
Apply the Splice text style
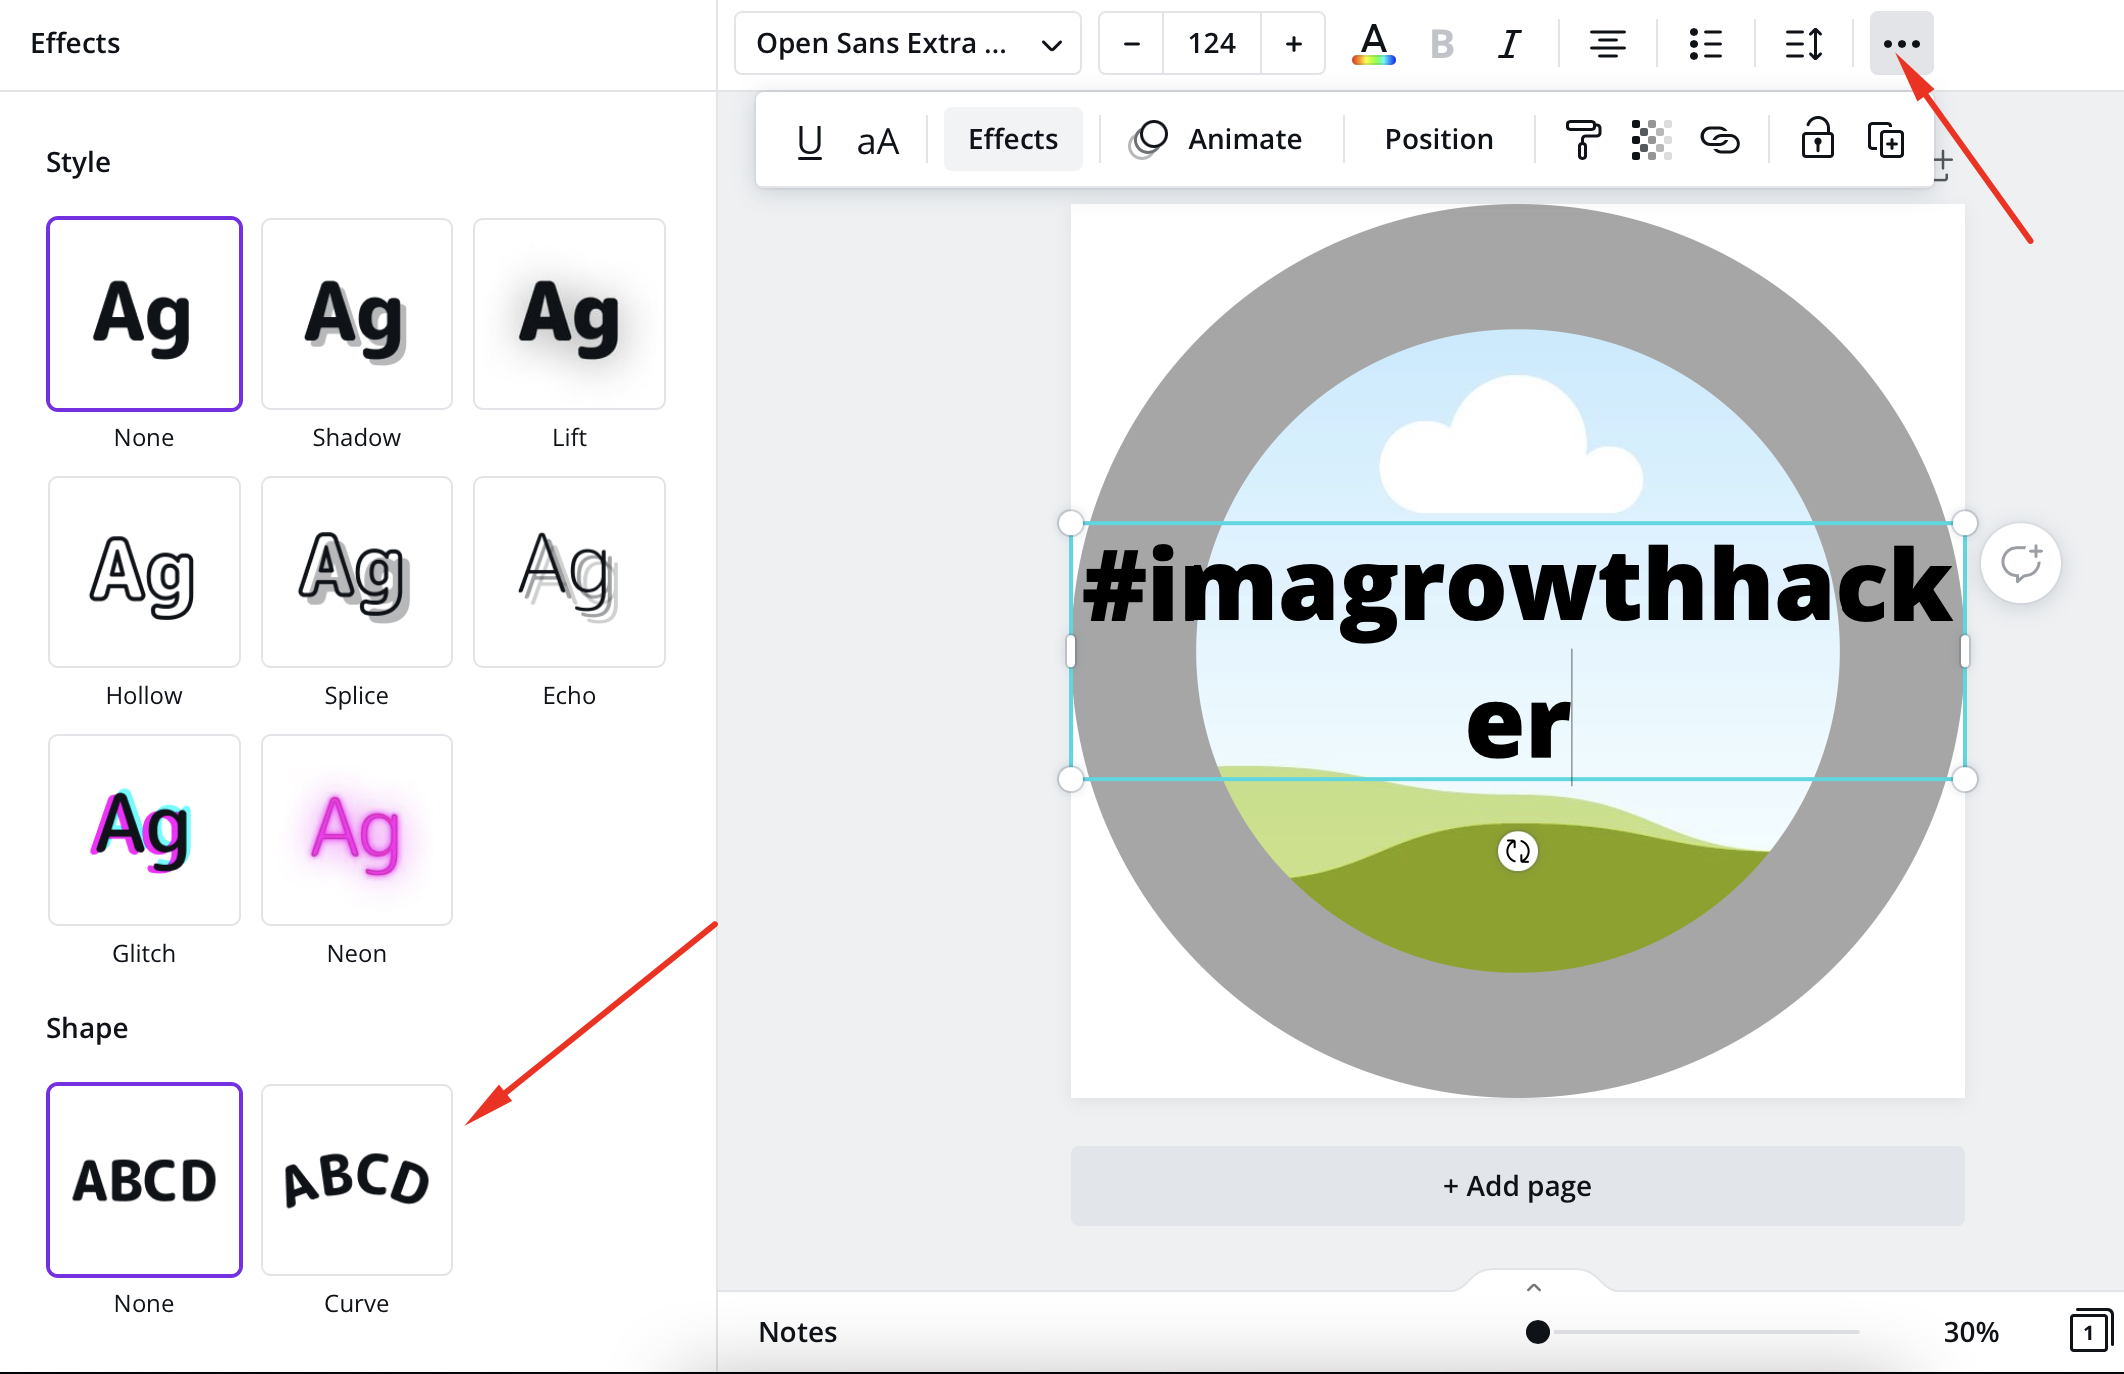[357, 572]
